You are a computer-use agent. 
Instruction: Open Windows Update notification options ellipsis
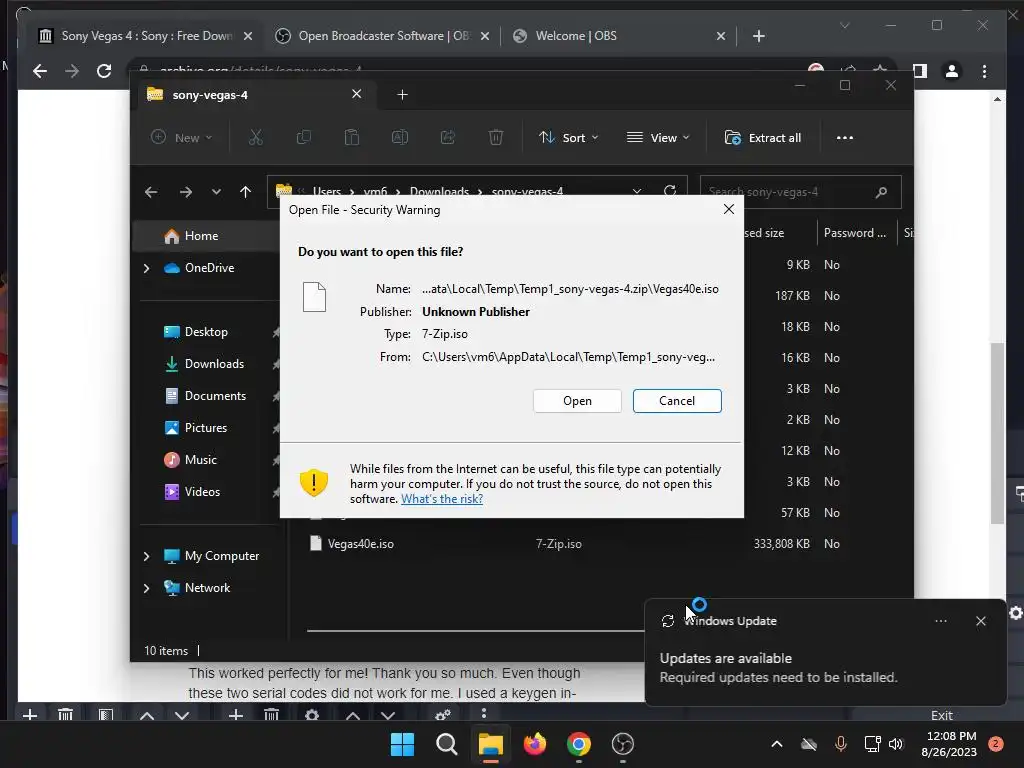click(941, 621)
